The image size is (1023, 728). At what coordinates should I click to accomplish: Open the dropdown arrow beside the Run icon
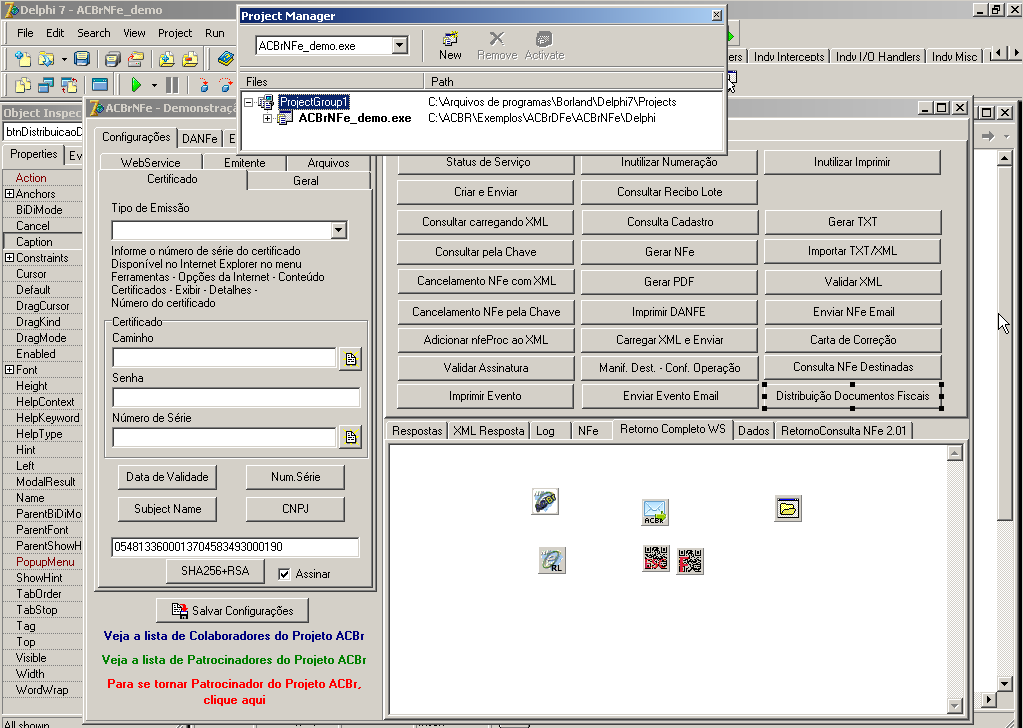point(154,85)
